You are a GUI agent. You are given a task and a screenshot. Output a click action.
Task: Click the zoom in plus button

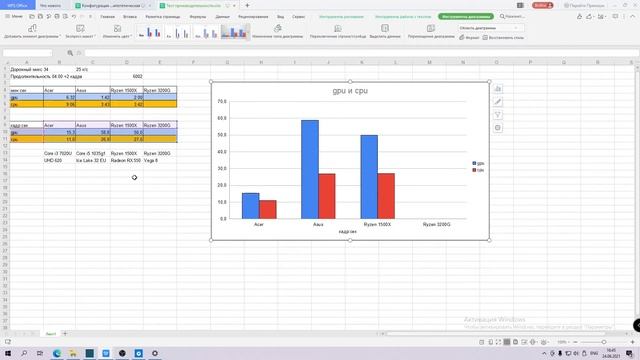632,342
